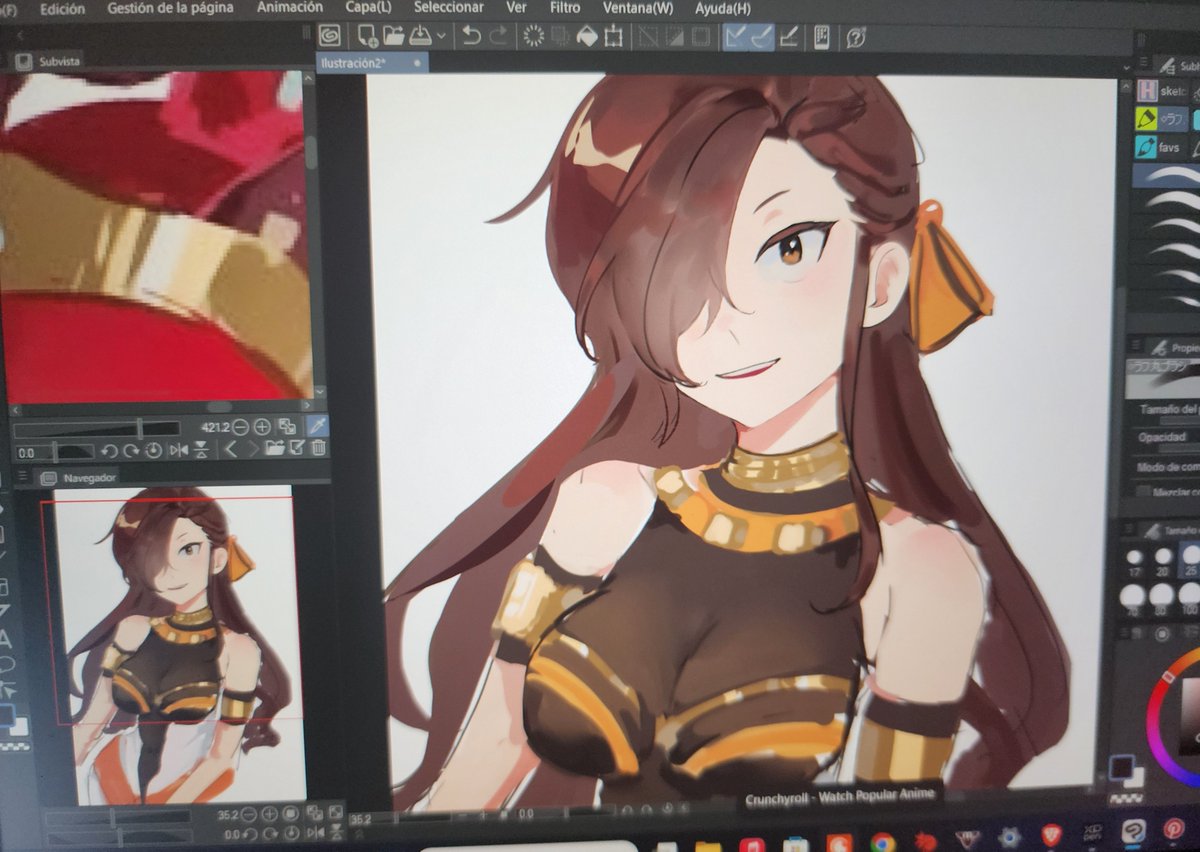
Task: Select brush size 17 preset
Action: [1134, 563]
